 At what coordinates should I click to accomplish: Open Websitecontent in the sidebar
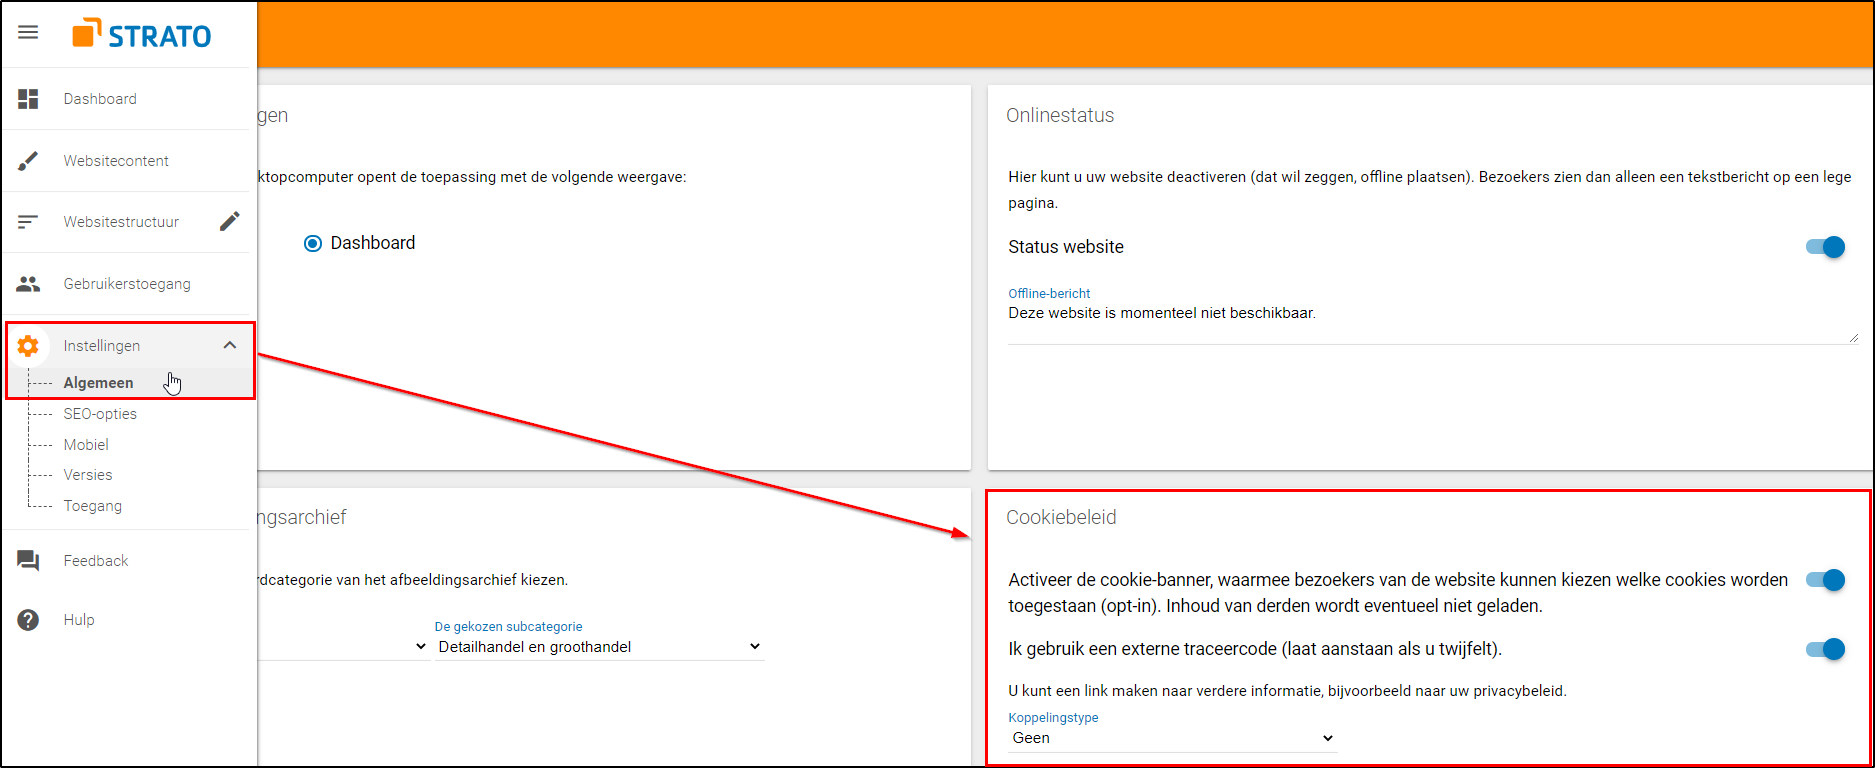pos(116,161)
